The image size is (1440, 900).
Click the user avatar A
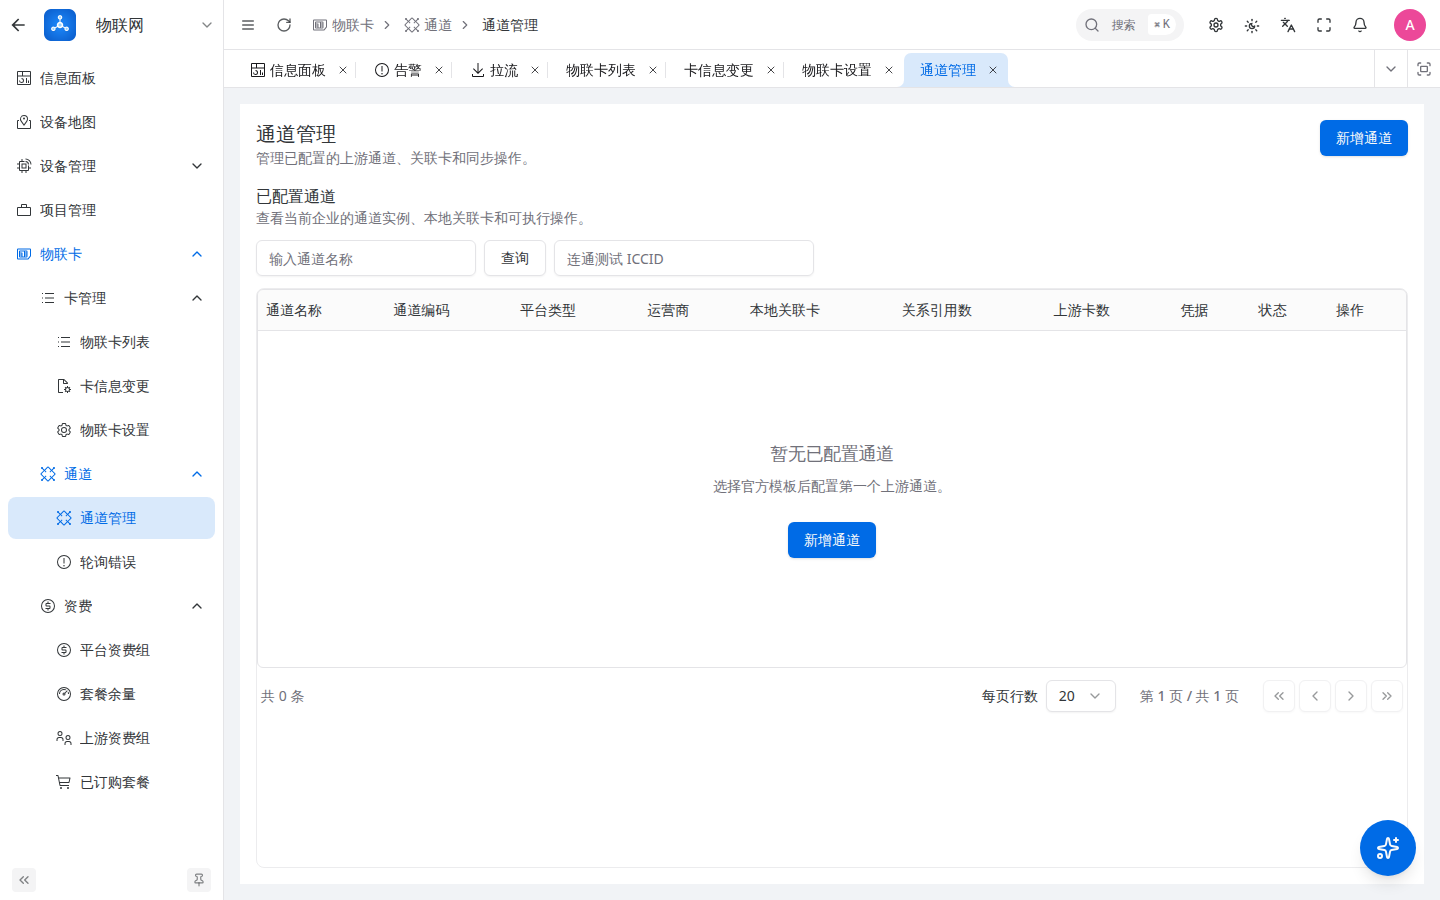(x=1410, y=25)
